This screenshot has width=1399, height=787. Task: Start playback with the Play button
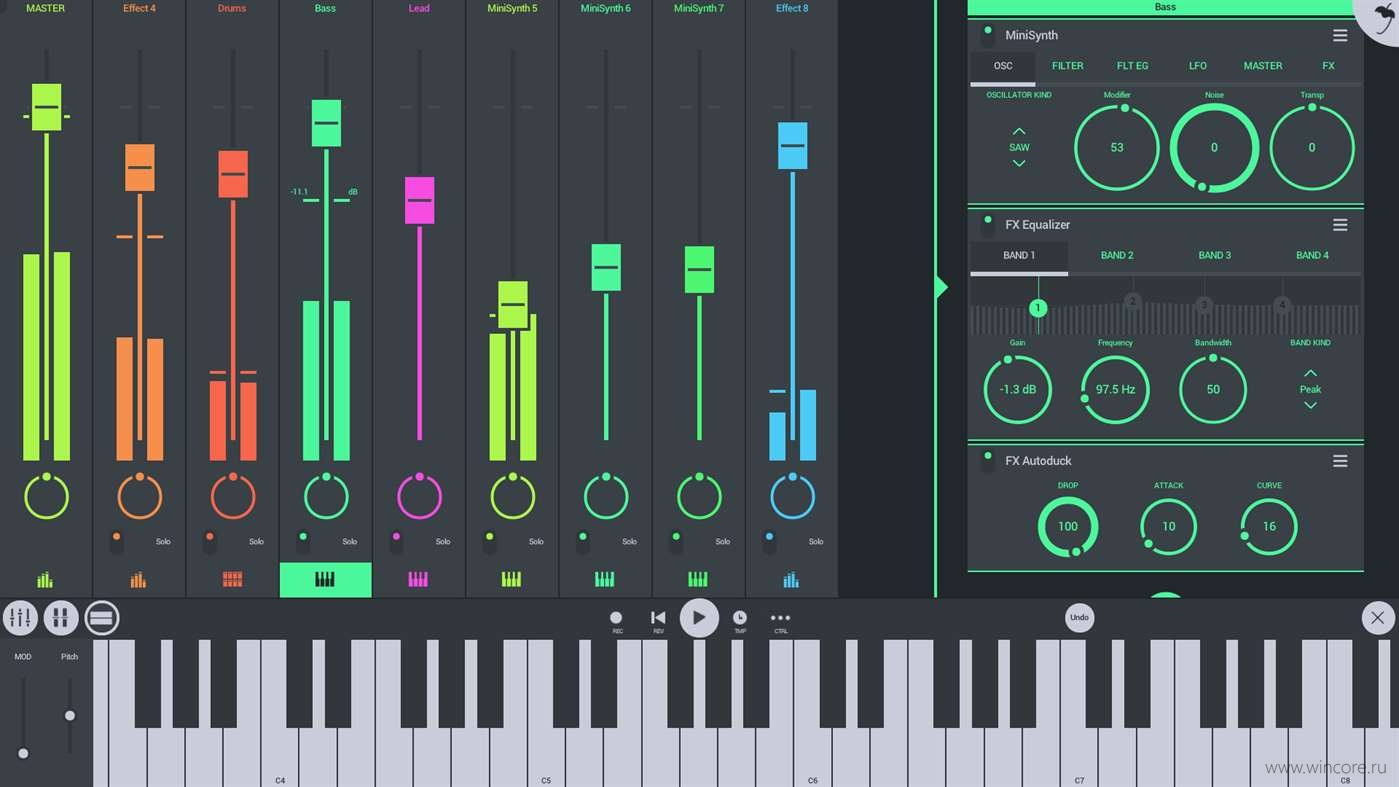point(699,618)
